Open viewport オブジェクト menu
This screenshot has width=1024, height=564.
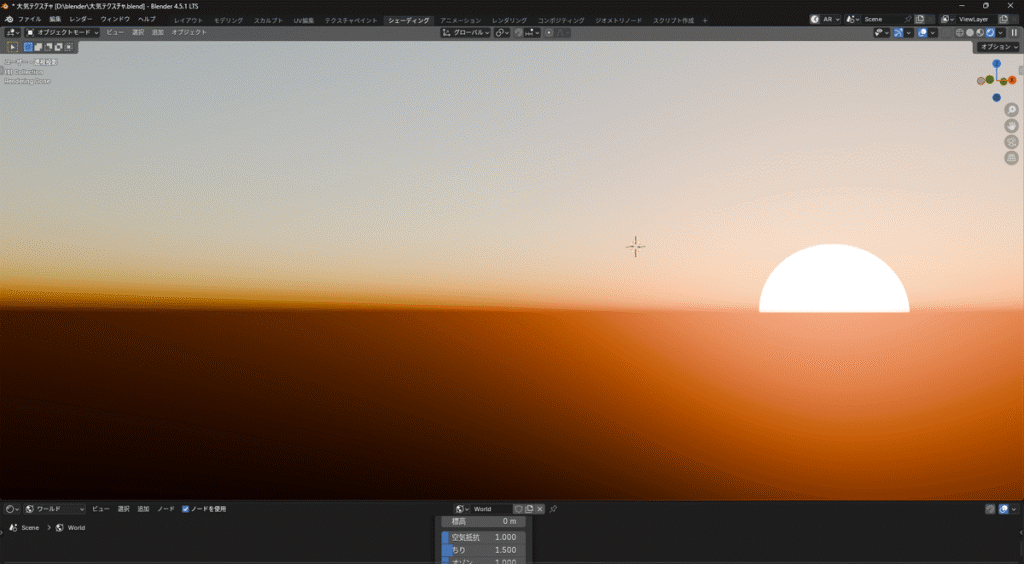tap(189, 33)
